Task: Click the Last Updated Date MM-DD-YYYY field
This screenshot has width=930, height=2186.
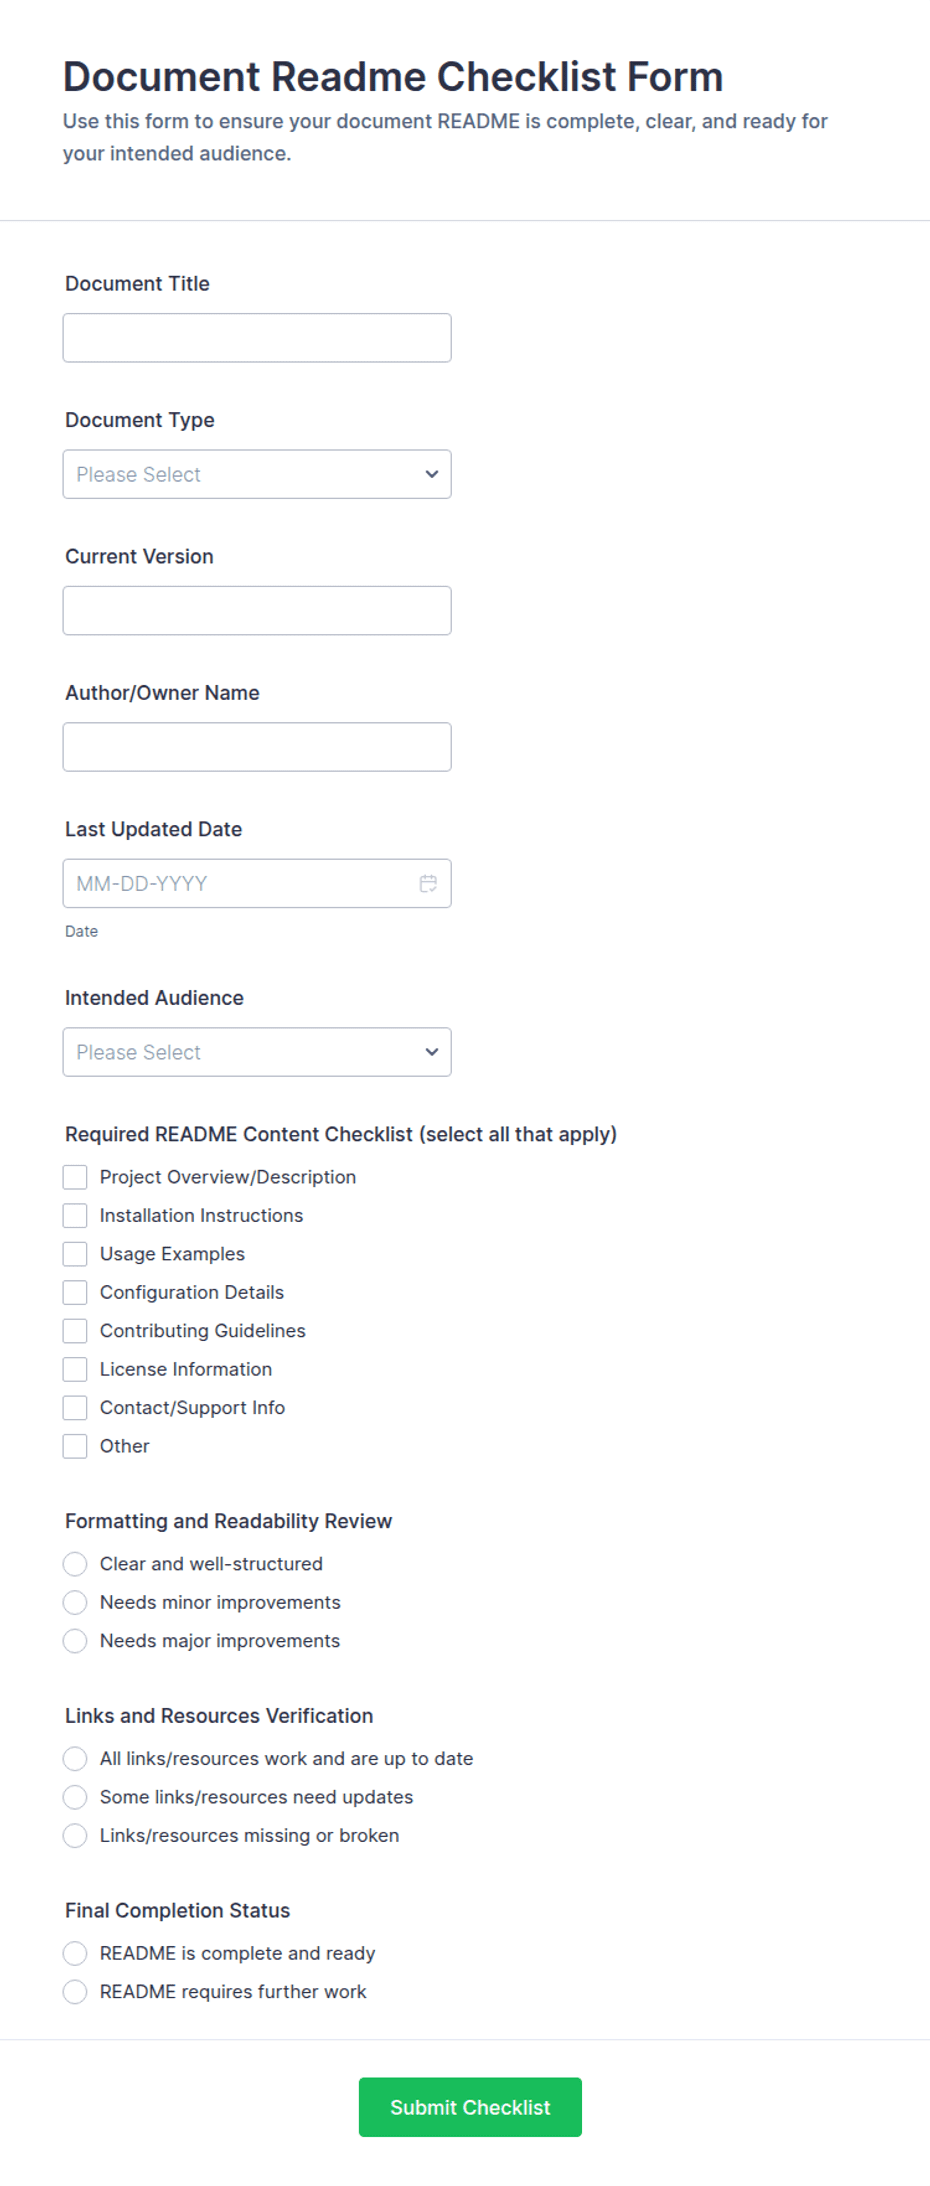Action: coord(257,883)
